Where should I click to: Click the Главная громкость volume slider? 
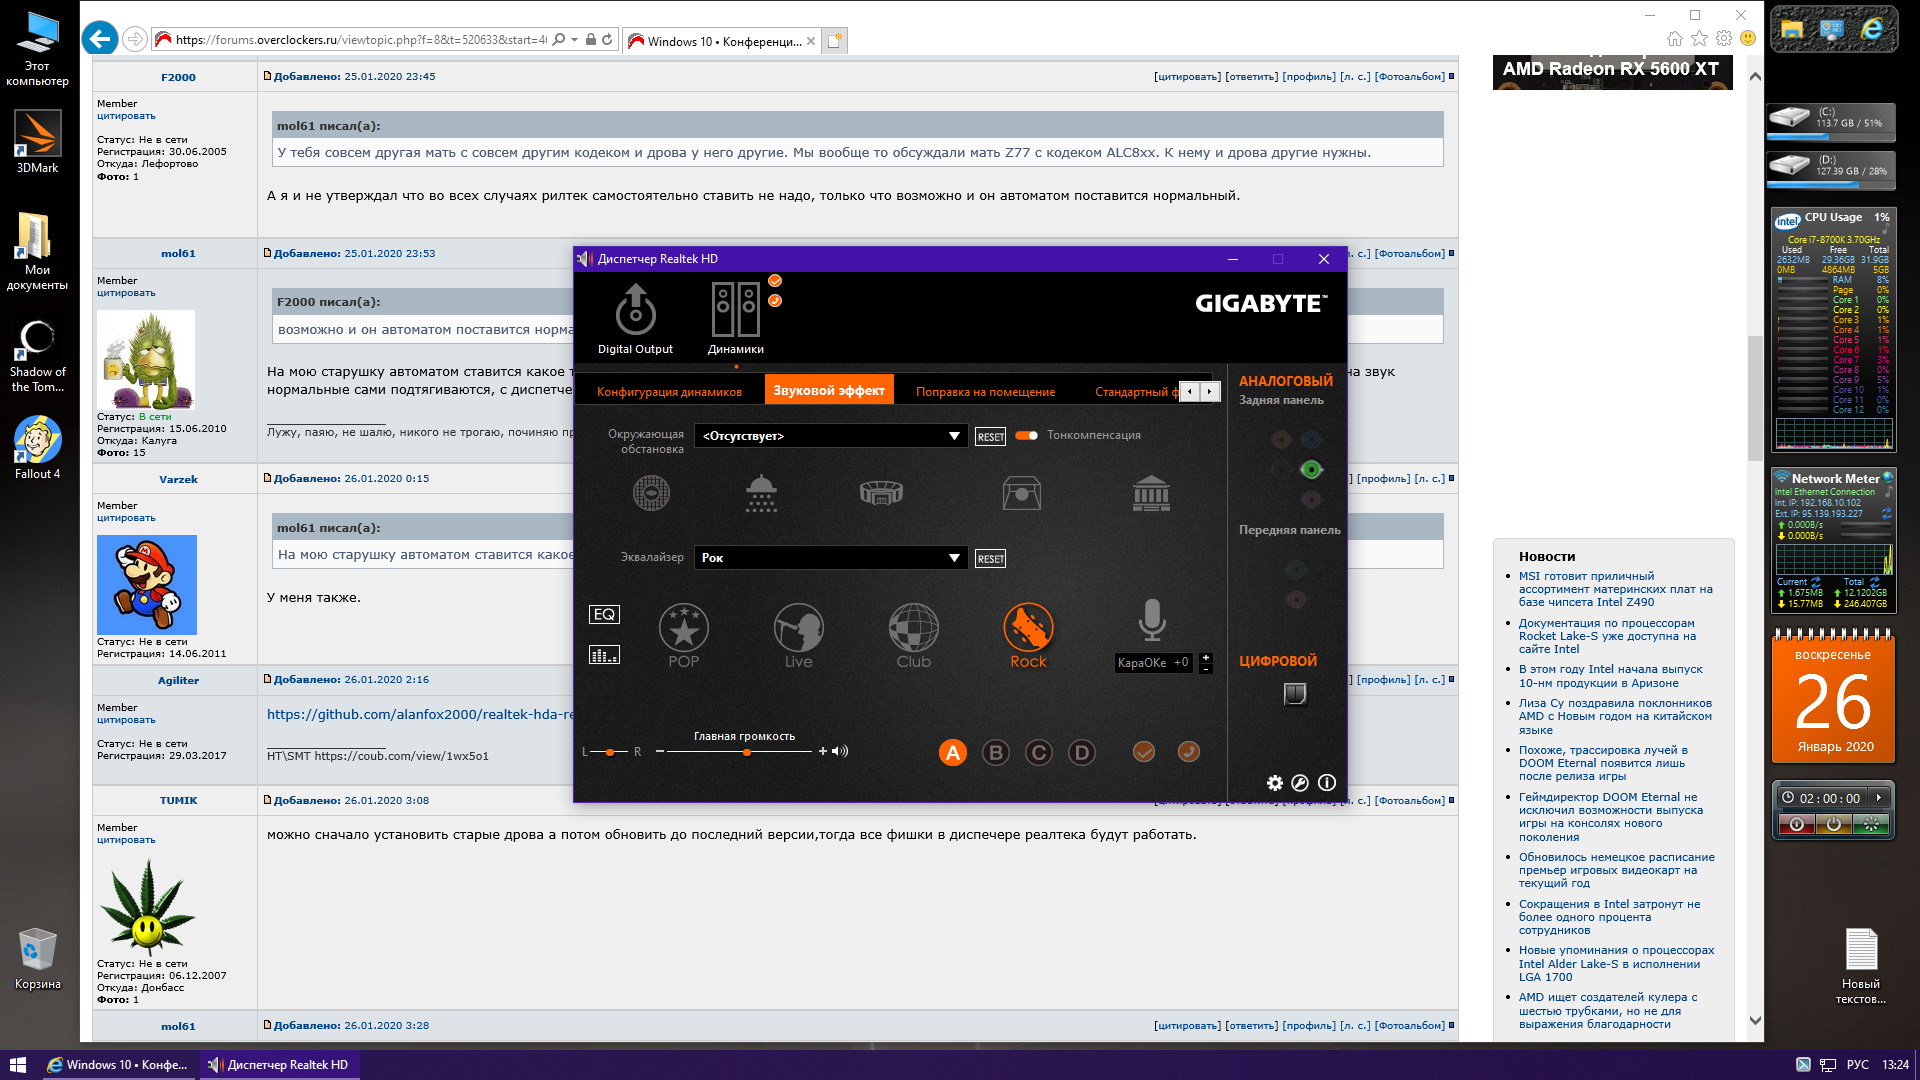pyautogui.click(x=746, y=751)
